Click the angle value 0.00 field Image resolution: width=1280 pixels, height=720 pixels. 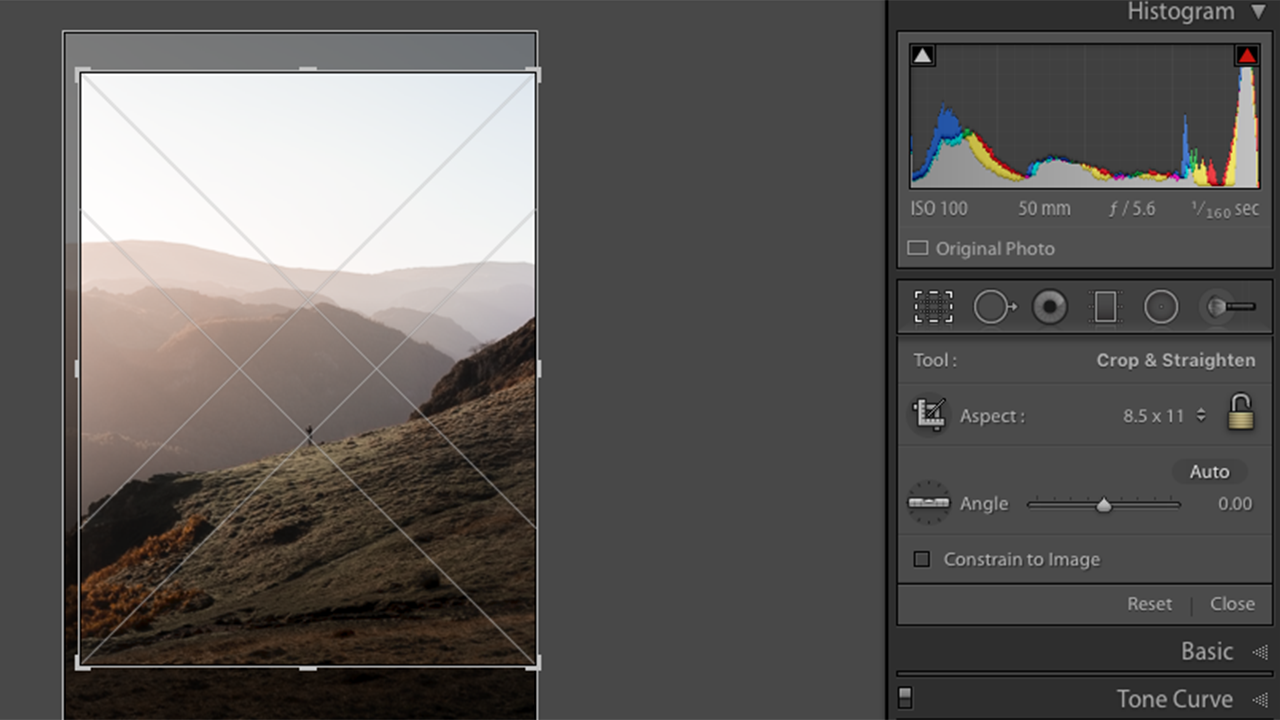click(x=1234, y=504)
